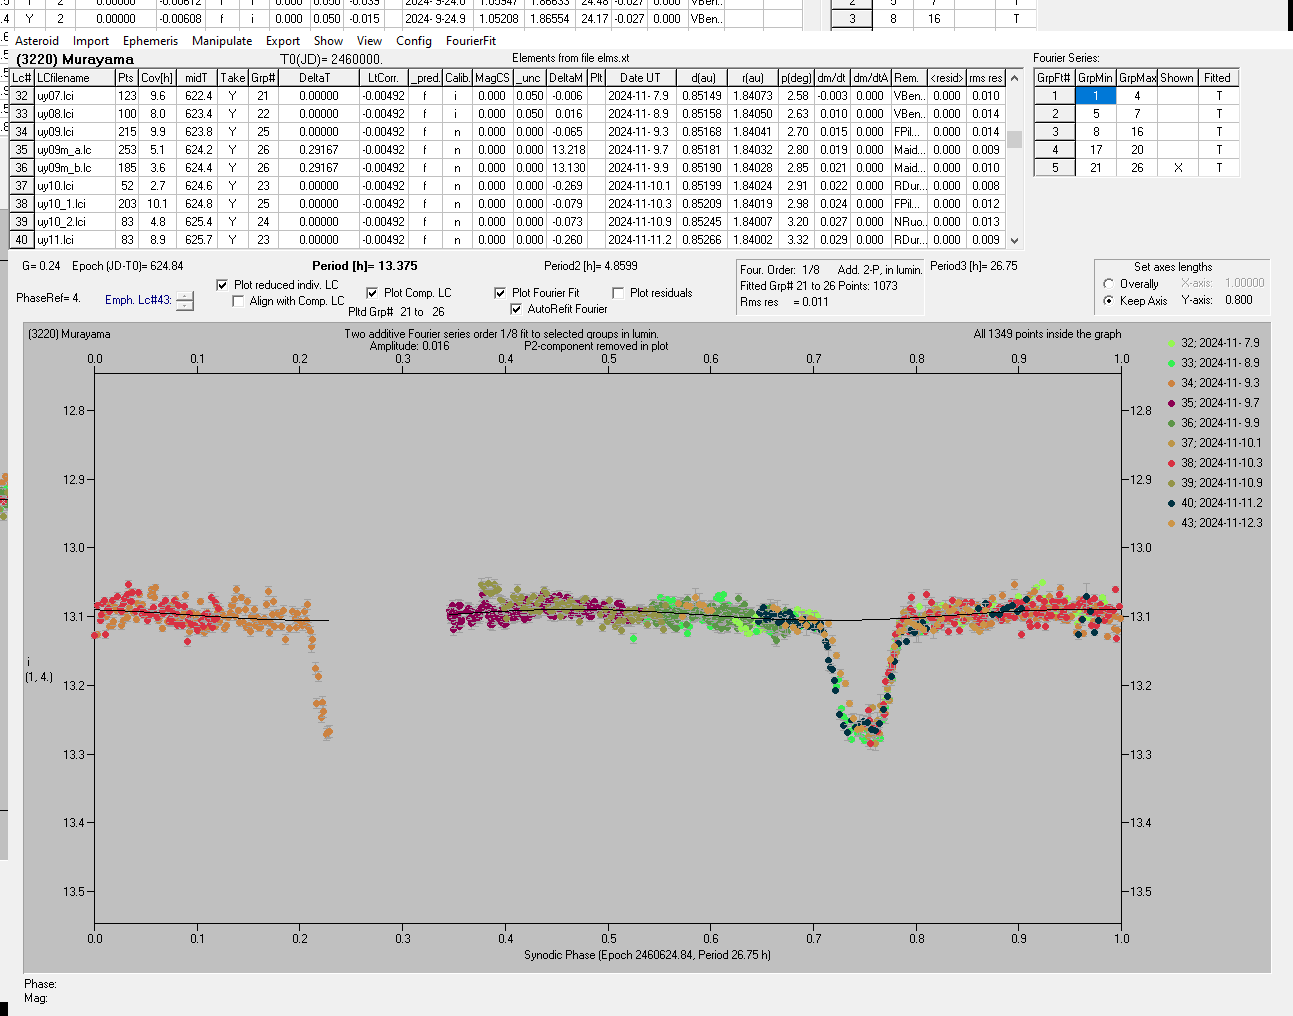Screen dimensions: 1293x1016
Task: Click the PhaseRef= 4. label
Action: coord(48,298)
